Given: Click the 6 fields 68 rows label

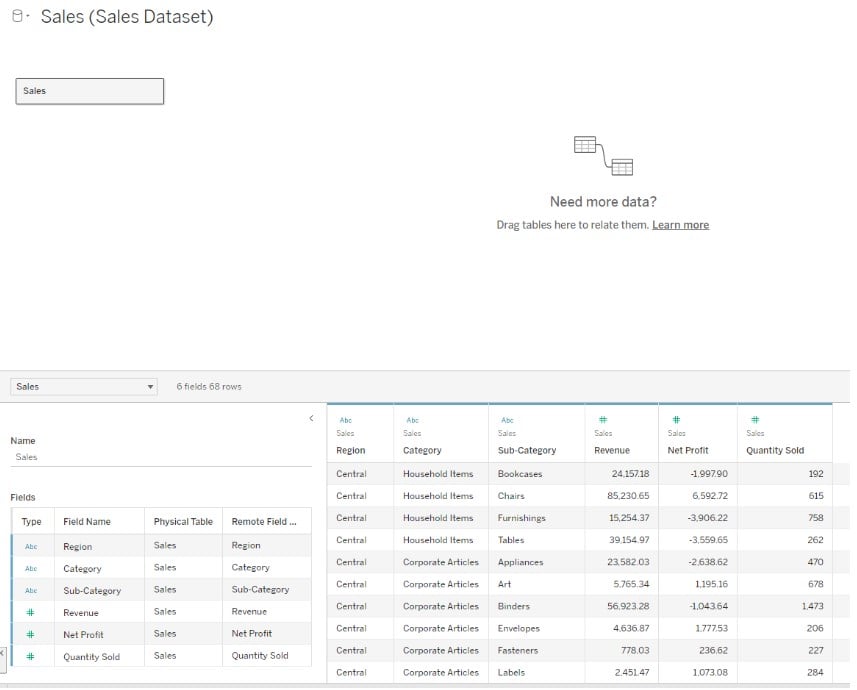Looking at the screenshot, I should [x=209, y=387].
